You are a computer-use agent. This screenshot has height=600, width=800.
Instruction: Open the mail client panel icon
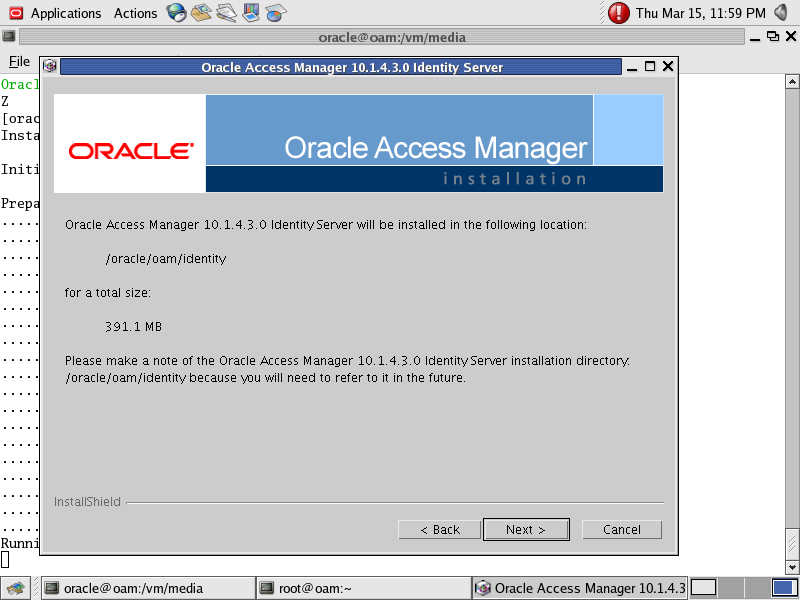pos(201,13)
